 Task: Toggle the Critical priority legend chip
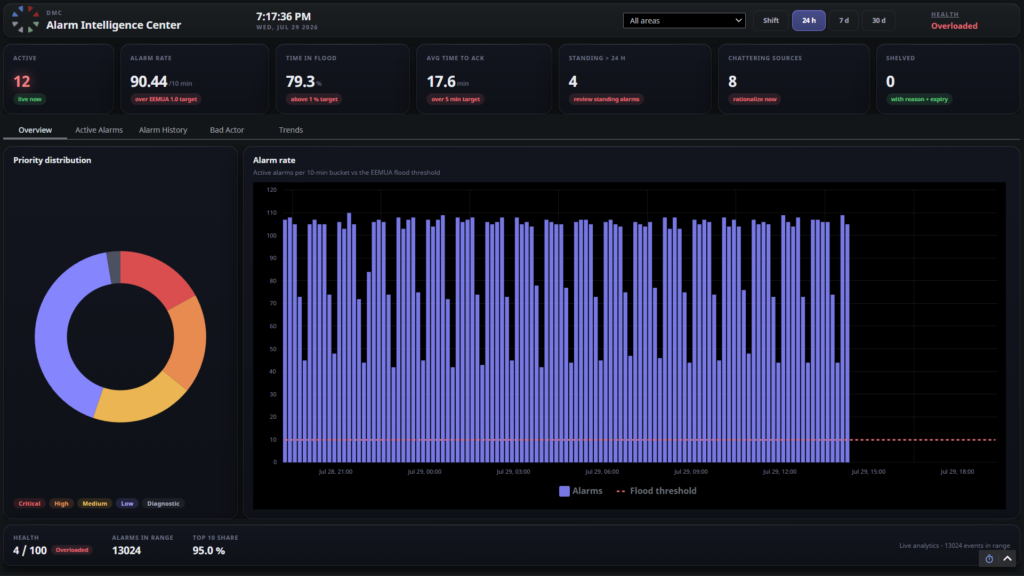pyautogui.click(x=29, y=504)
